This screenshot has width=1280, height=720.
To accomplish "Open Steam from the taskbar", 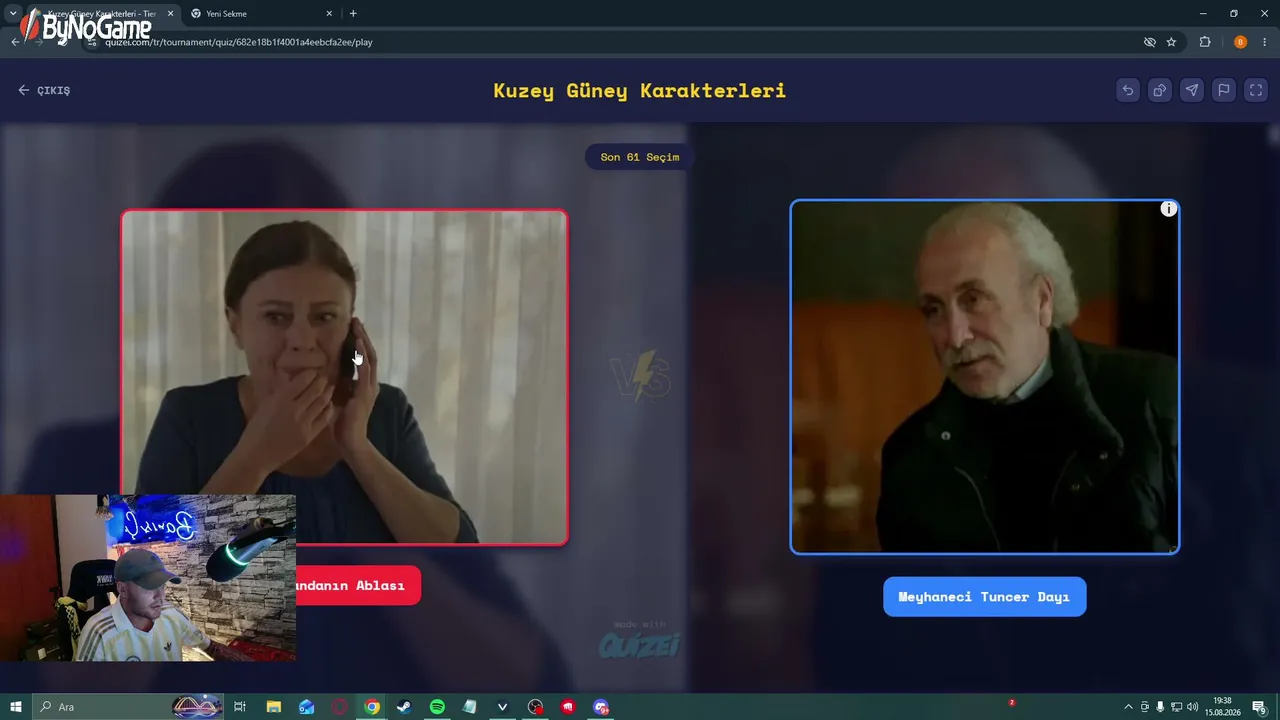I will point(404,707).
